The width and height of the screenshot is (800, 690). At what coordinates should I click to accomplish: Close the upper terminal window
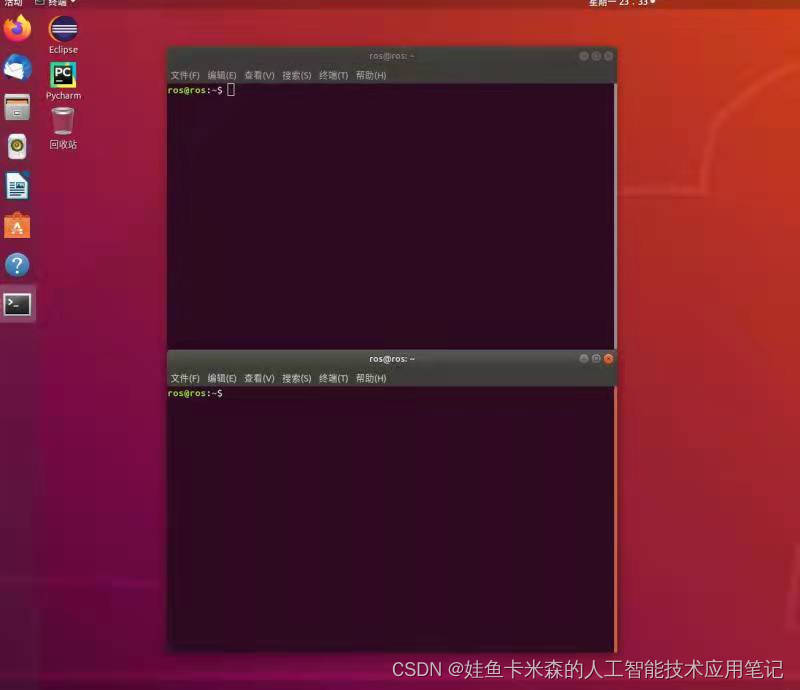point(608,56)
